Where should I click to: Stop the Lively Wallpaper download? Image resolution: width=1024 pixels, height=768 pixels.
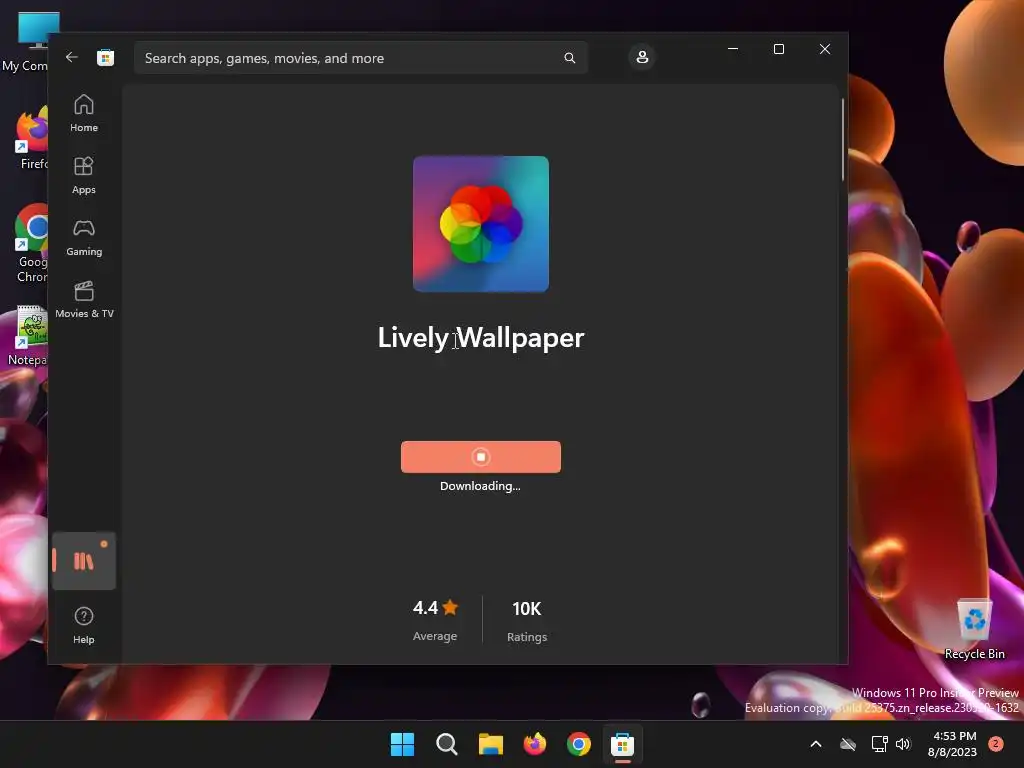(481, 456)
